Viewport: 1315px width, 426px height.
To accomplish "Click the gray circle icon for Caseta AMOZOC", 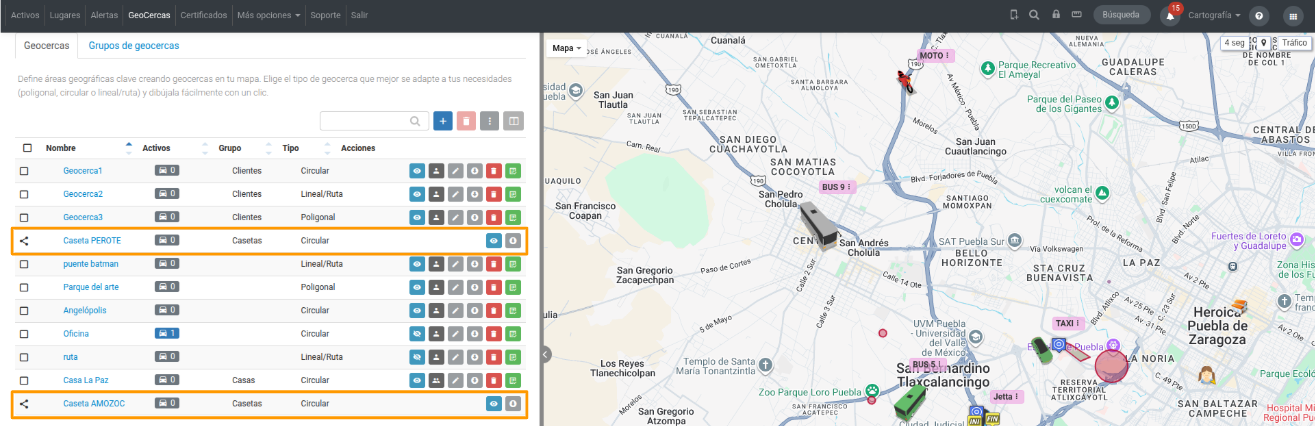I will pos(513,404).
